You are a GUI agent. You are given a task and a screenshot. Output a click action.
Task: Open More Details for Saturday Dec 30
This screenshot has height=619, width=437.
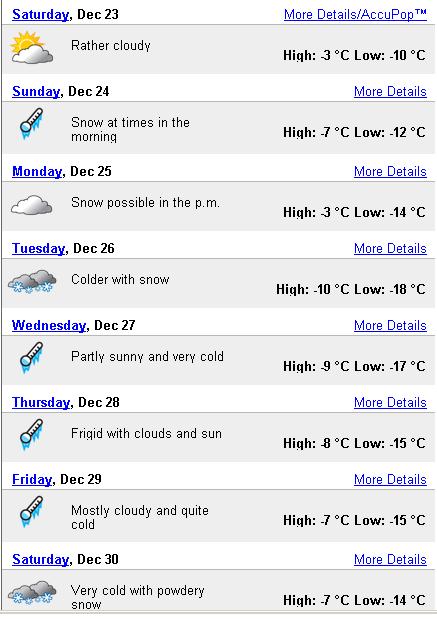[x=390, y=560]
